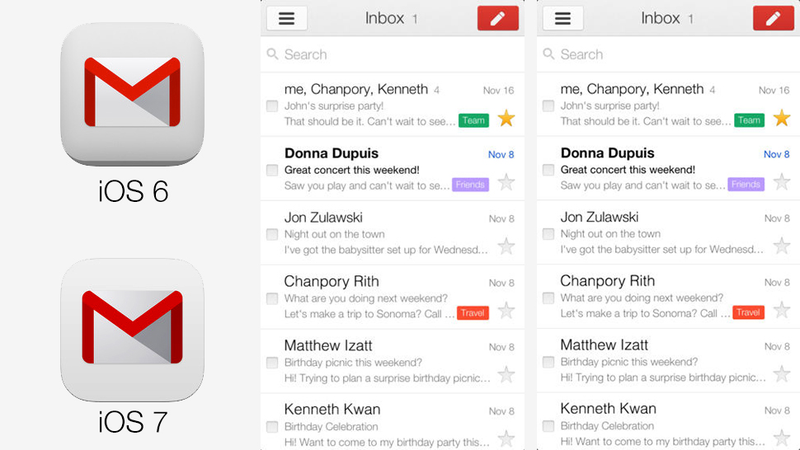Star Jon Zulawski email in left inbox

pyautogui.click(x=506, y=246)
